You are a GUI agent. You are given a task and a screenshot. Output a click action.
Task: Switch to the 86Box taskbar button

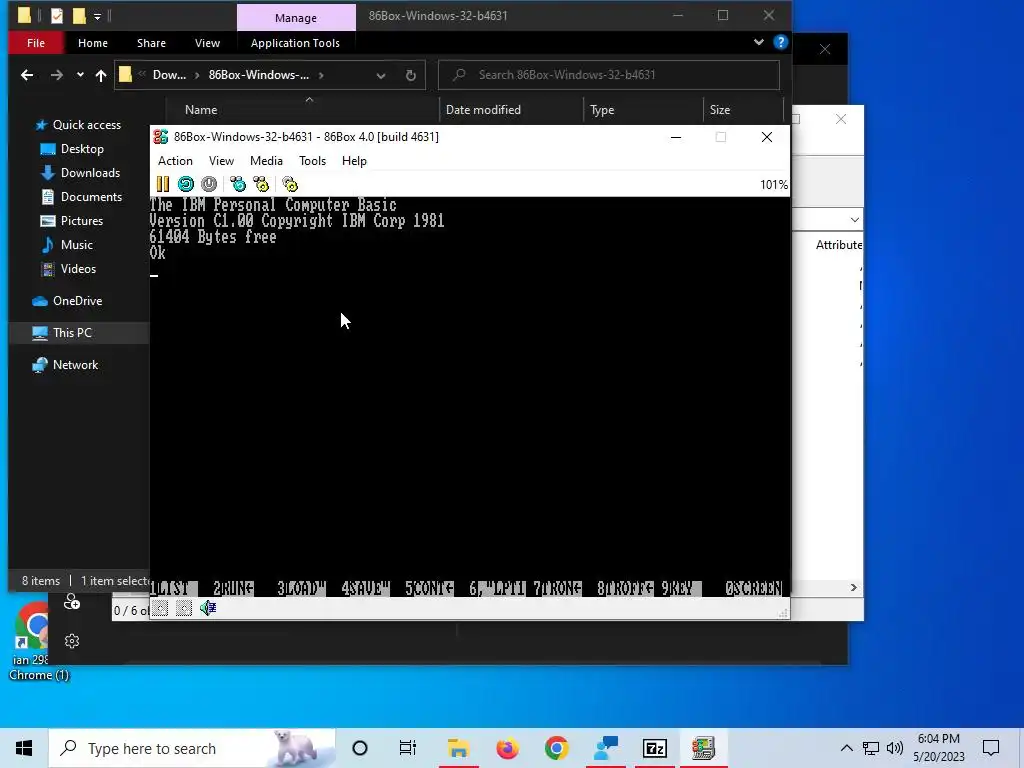pyautogui.click(x=703, y=748)
